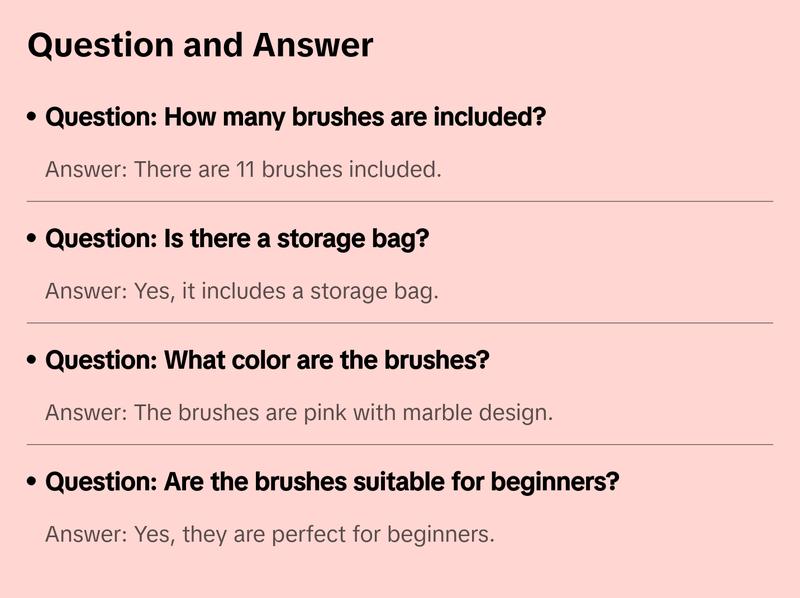
Task: Click the bullet next to the brush color question
Action: 33,361
